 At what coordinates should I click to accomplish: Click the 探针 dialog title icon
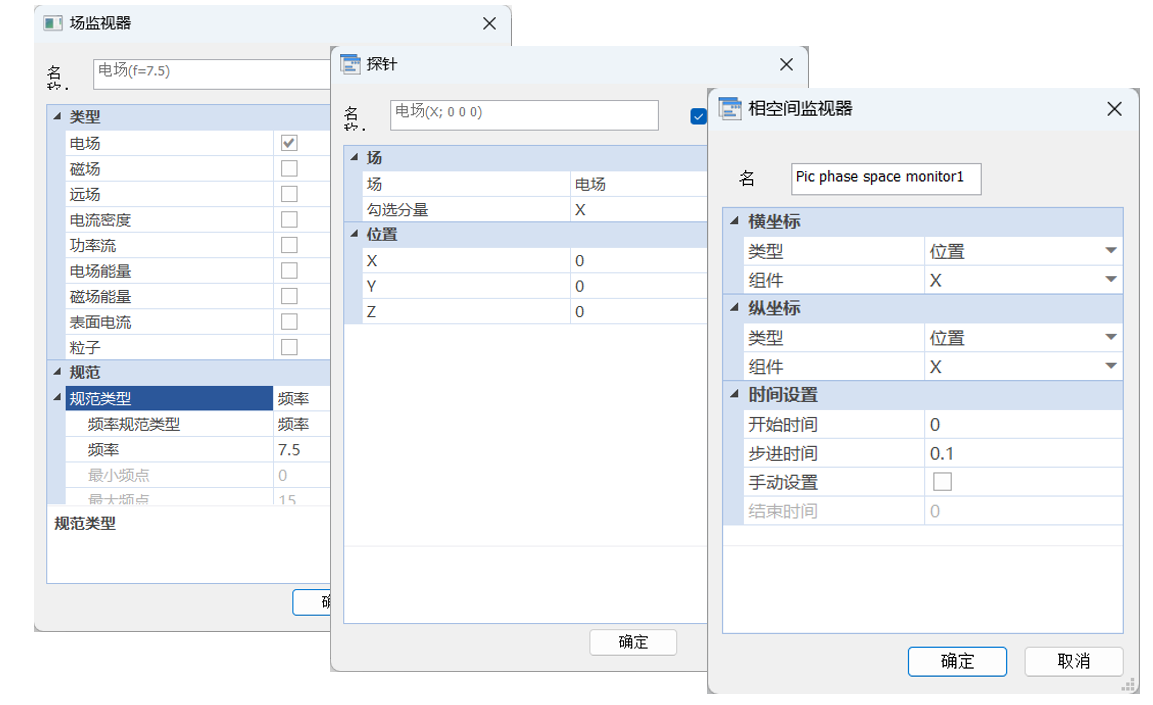(x=350, y=64)
